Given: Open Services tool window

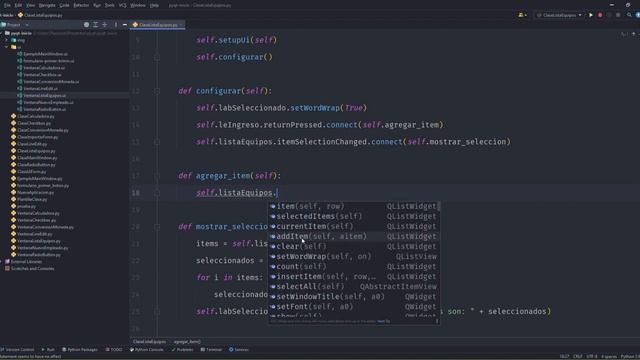Looking at the screenshot, I should [x=239, y=350].
